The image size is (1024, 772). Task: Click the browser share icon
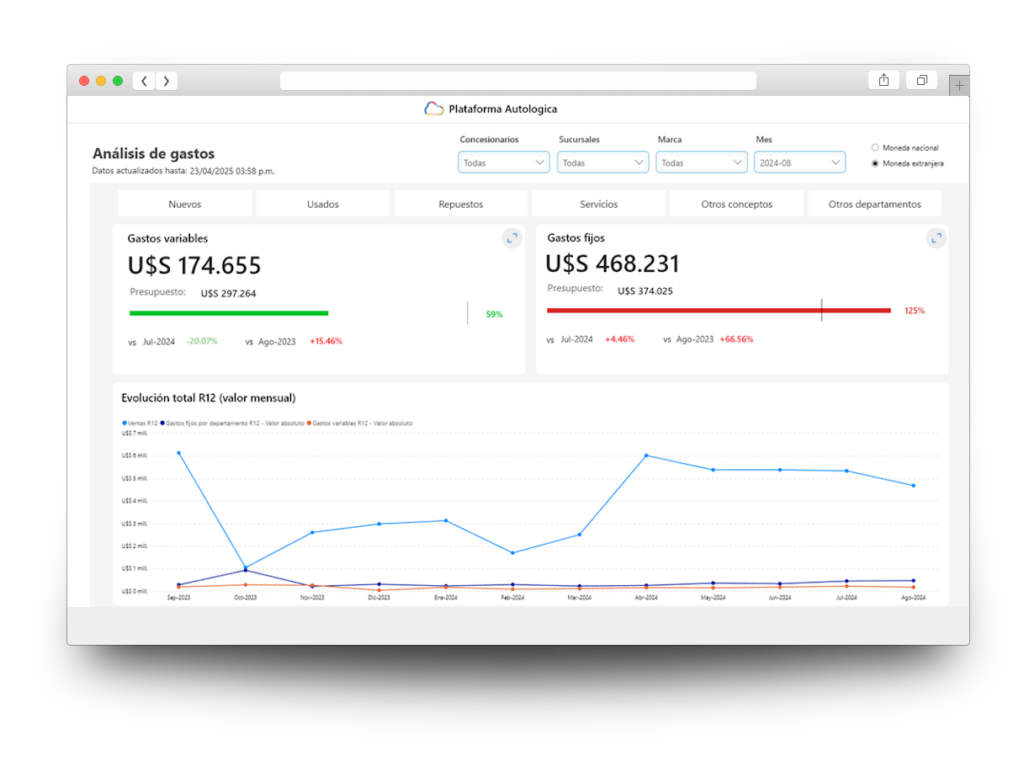click(884, 80)
